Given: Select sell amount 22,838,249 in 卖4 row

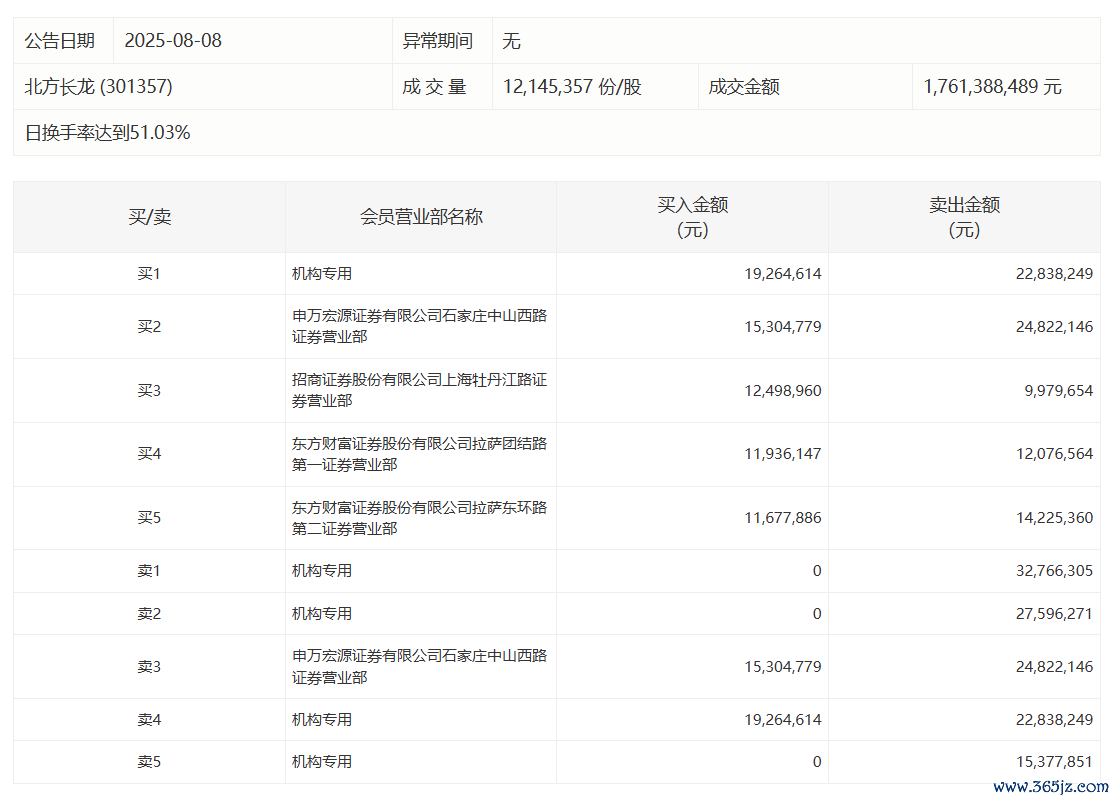Looking at the screenshot, I should point(1054,719).
